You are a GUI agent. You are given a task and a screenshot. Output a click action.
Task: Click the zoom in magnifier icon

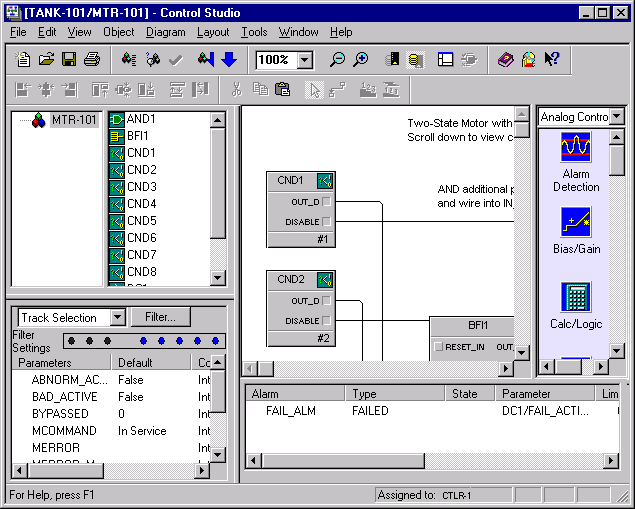(360, 60)
